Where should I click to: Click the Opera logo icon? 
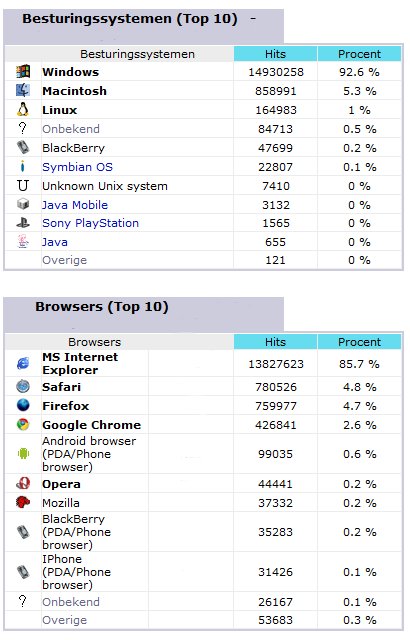(23, 483)
